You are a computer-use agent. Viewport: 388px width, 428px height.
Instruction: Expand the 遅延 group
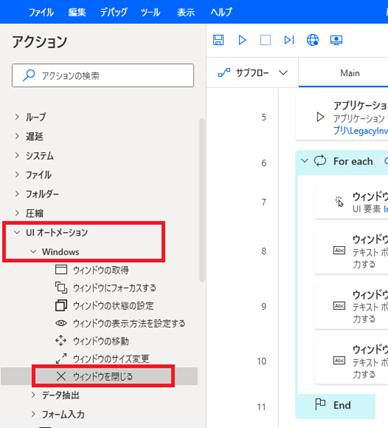click(x=17, y=136)
